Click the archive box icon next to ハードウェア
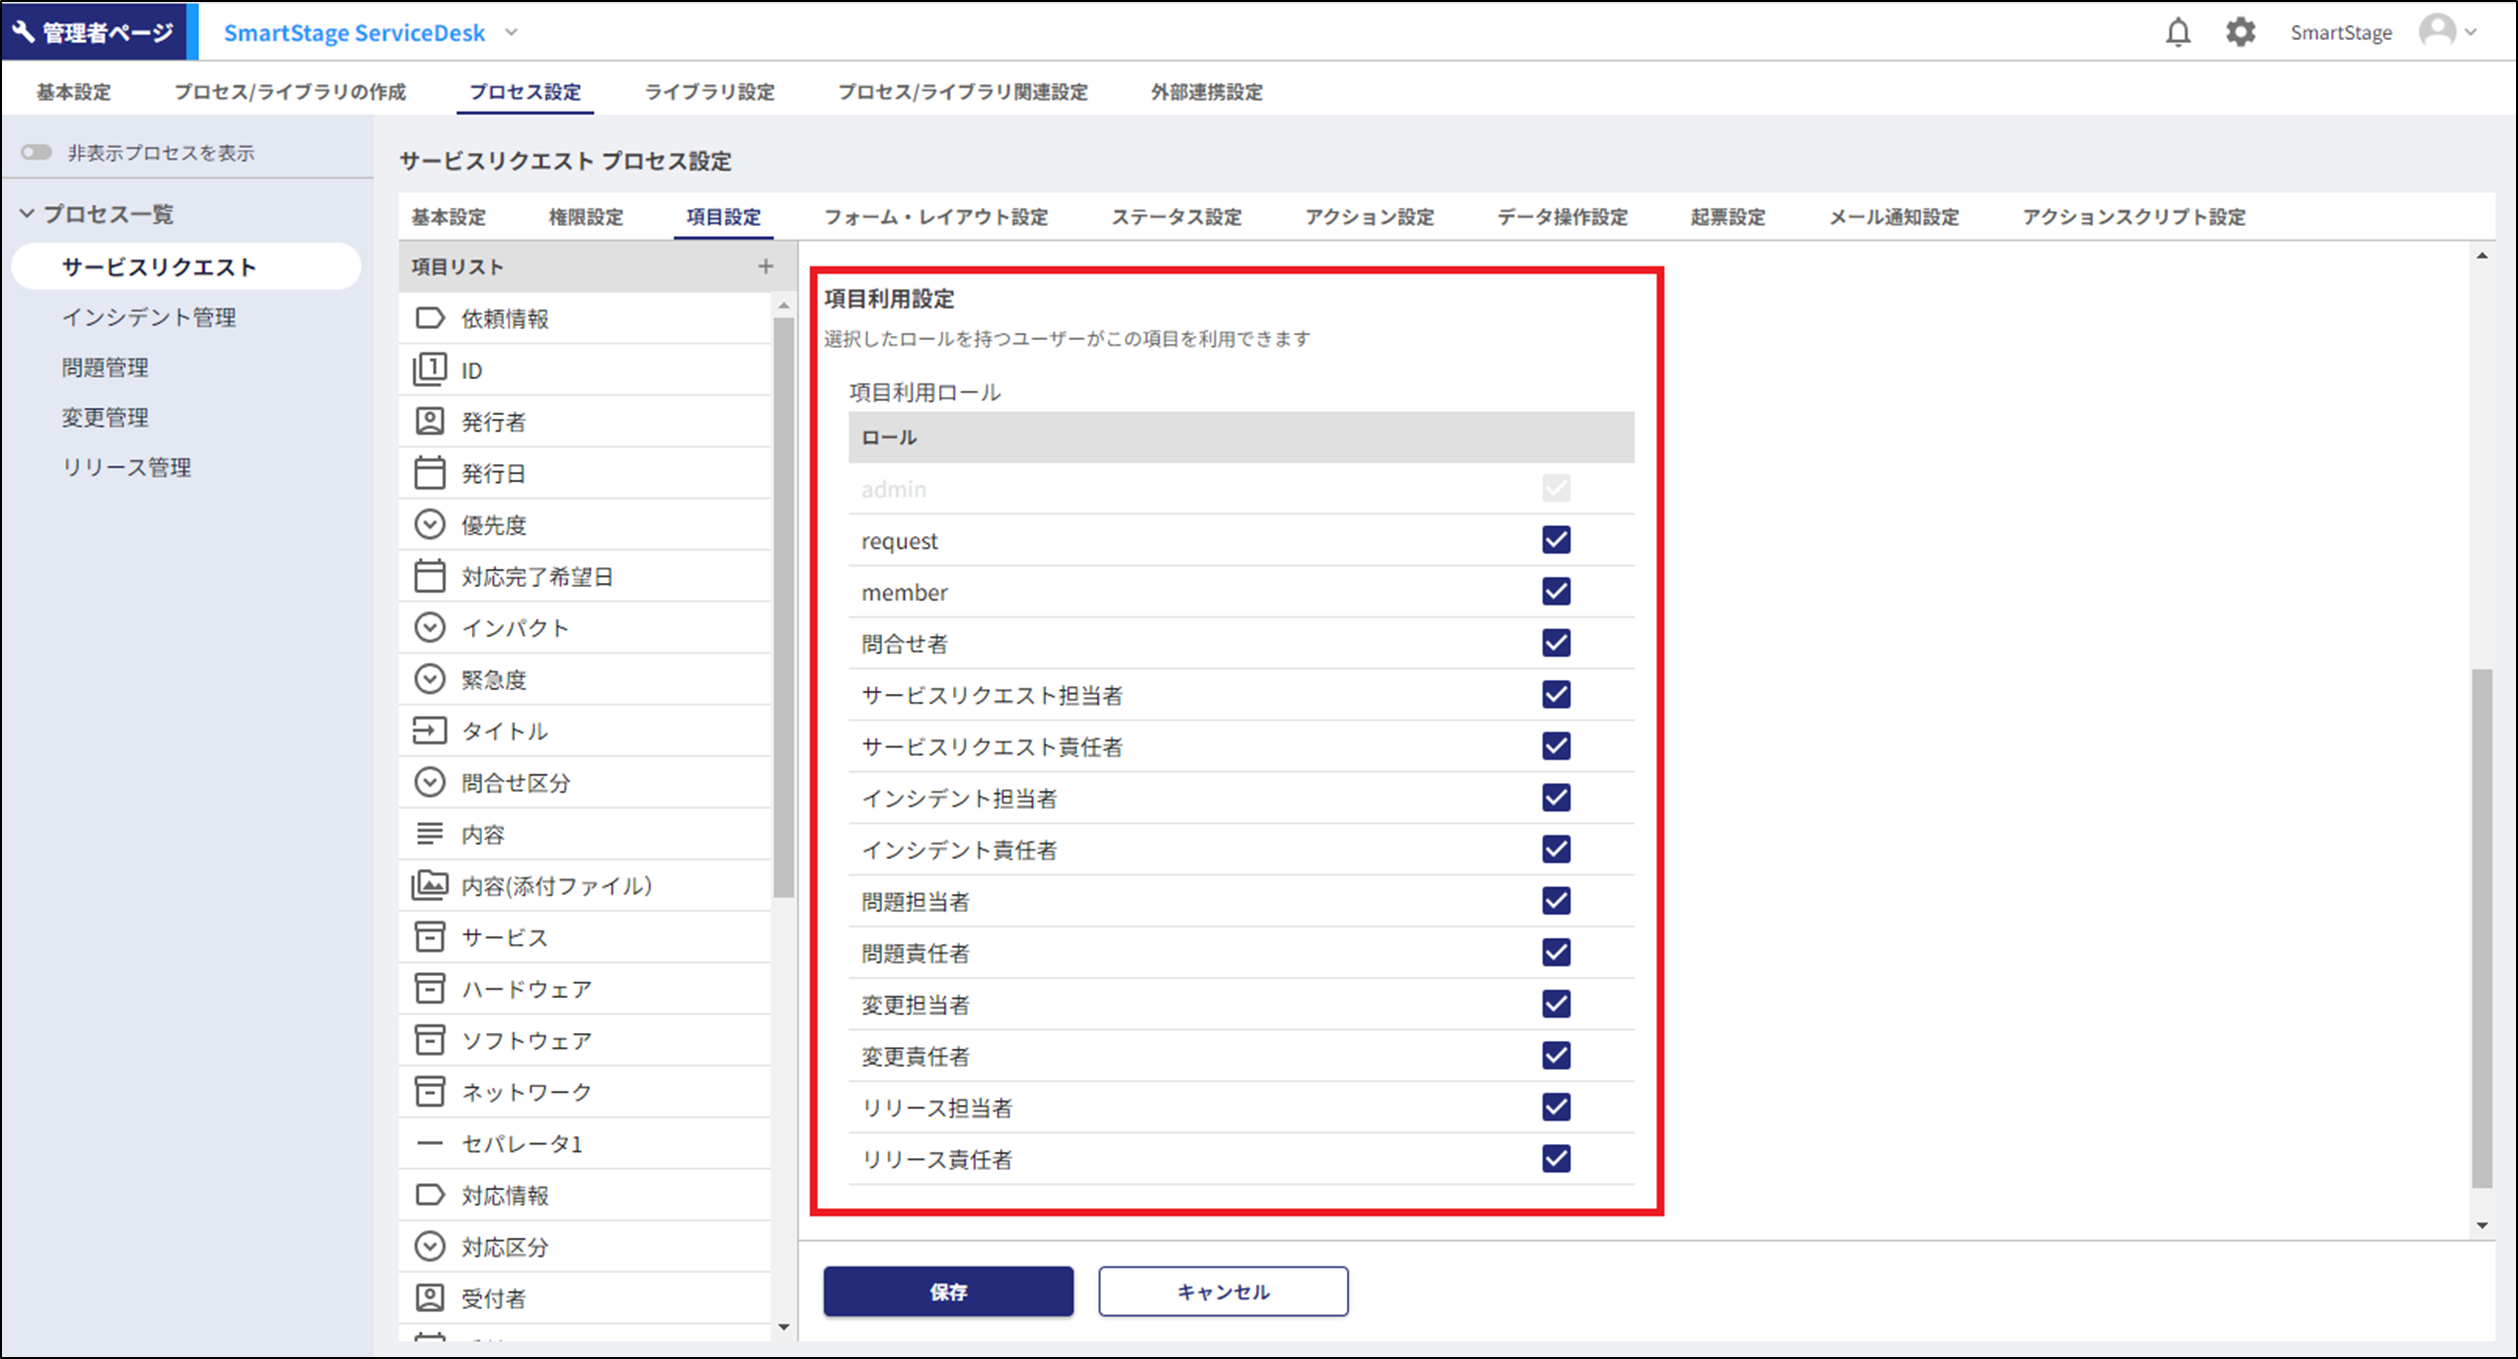 [x=430, y=988]
